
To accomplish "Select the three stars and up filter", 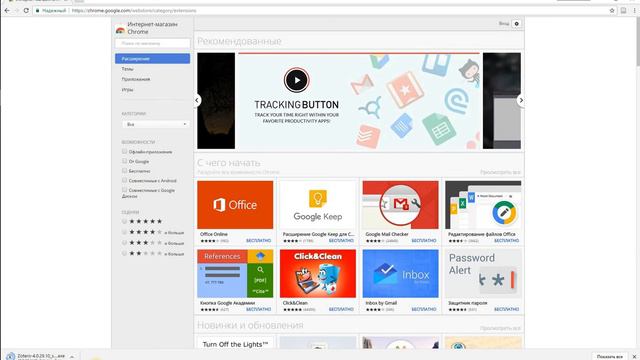I will pyautogui.click(x=124, y=242).
